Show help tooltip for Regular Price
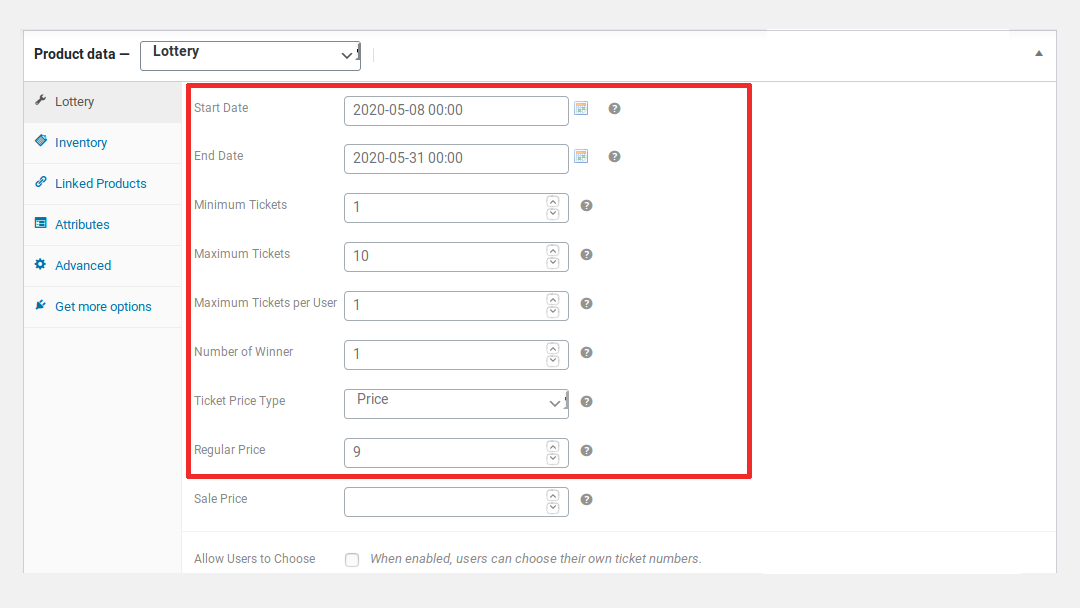Screen dimensions: 1080x608 586,451
